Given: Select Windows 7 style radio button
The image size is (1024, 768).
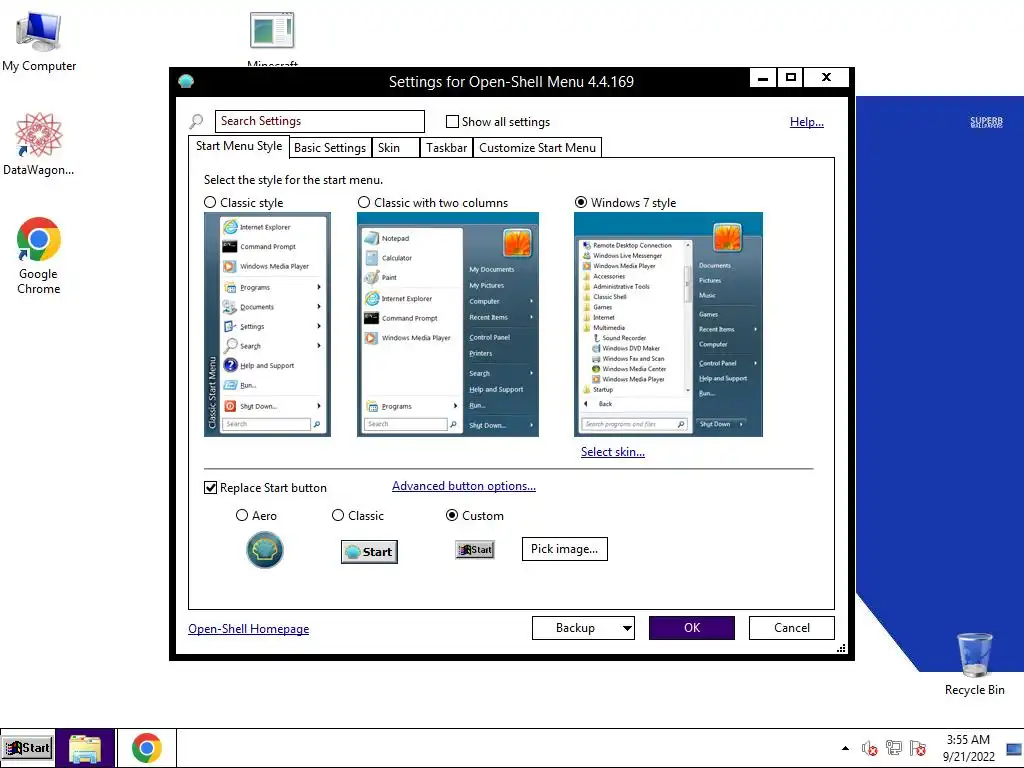Looking at the screenshot, I should point(581,202).
